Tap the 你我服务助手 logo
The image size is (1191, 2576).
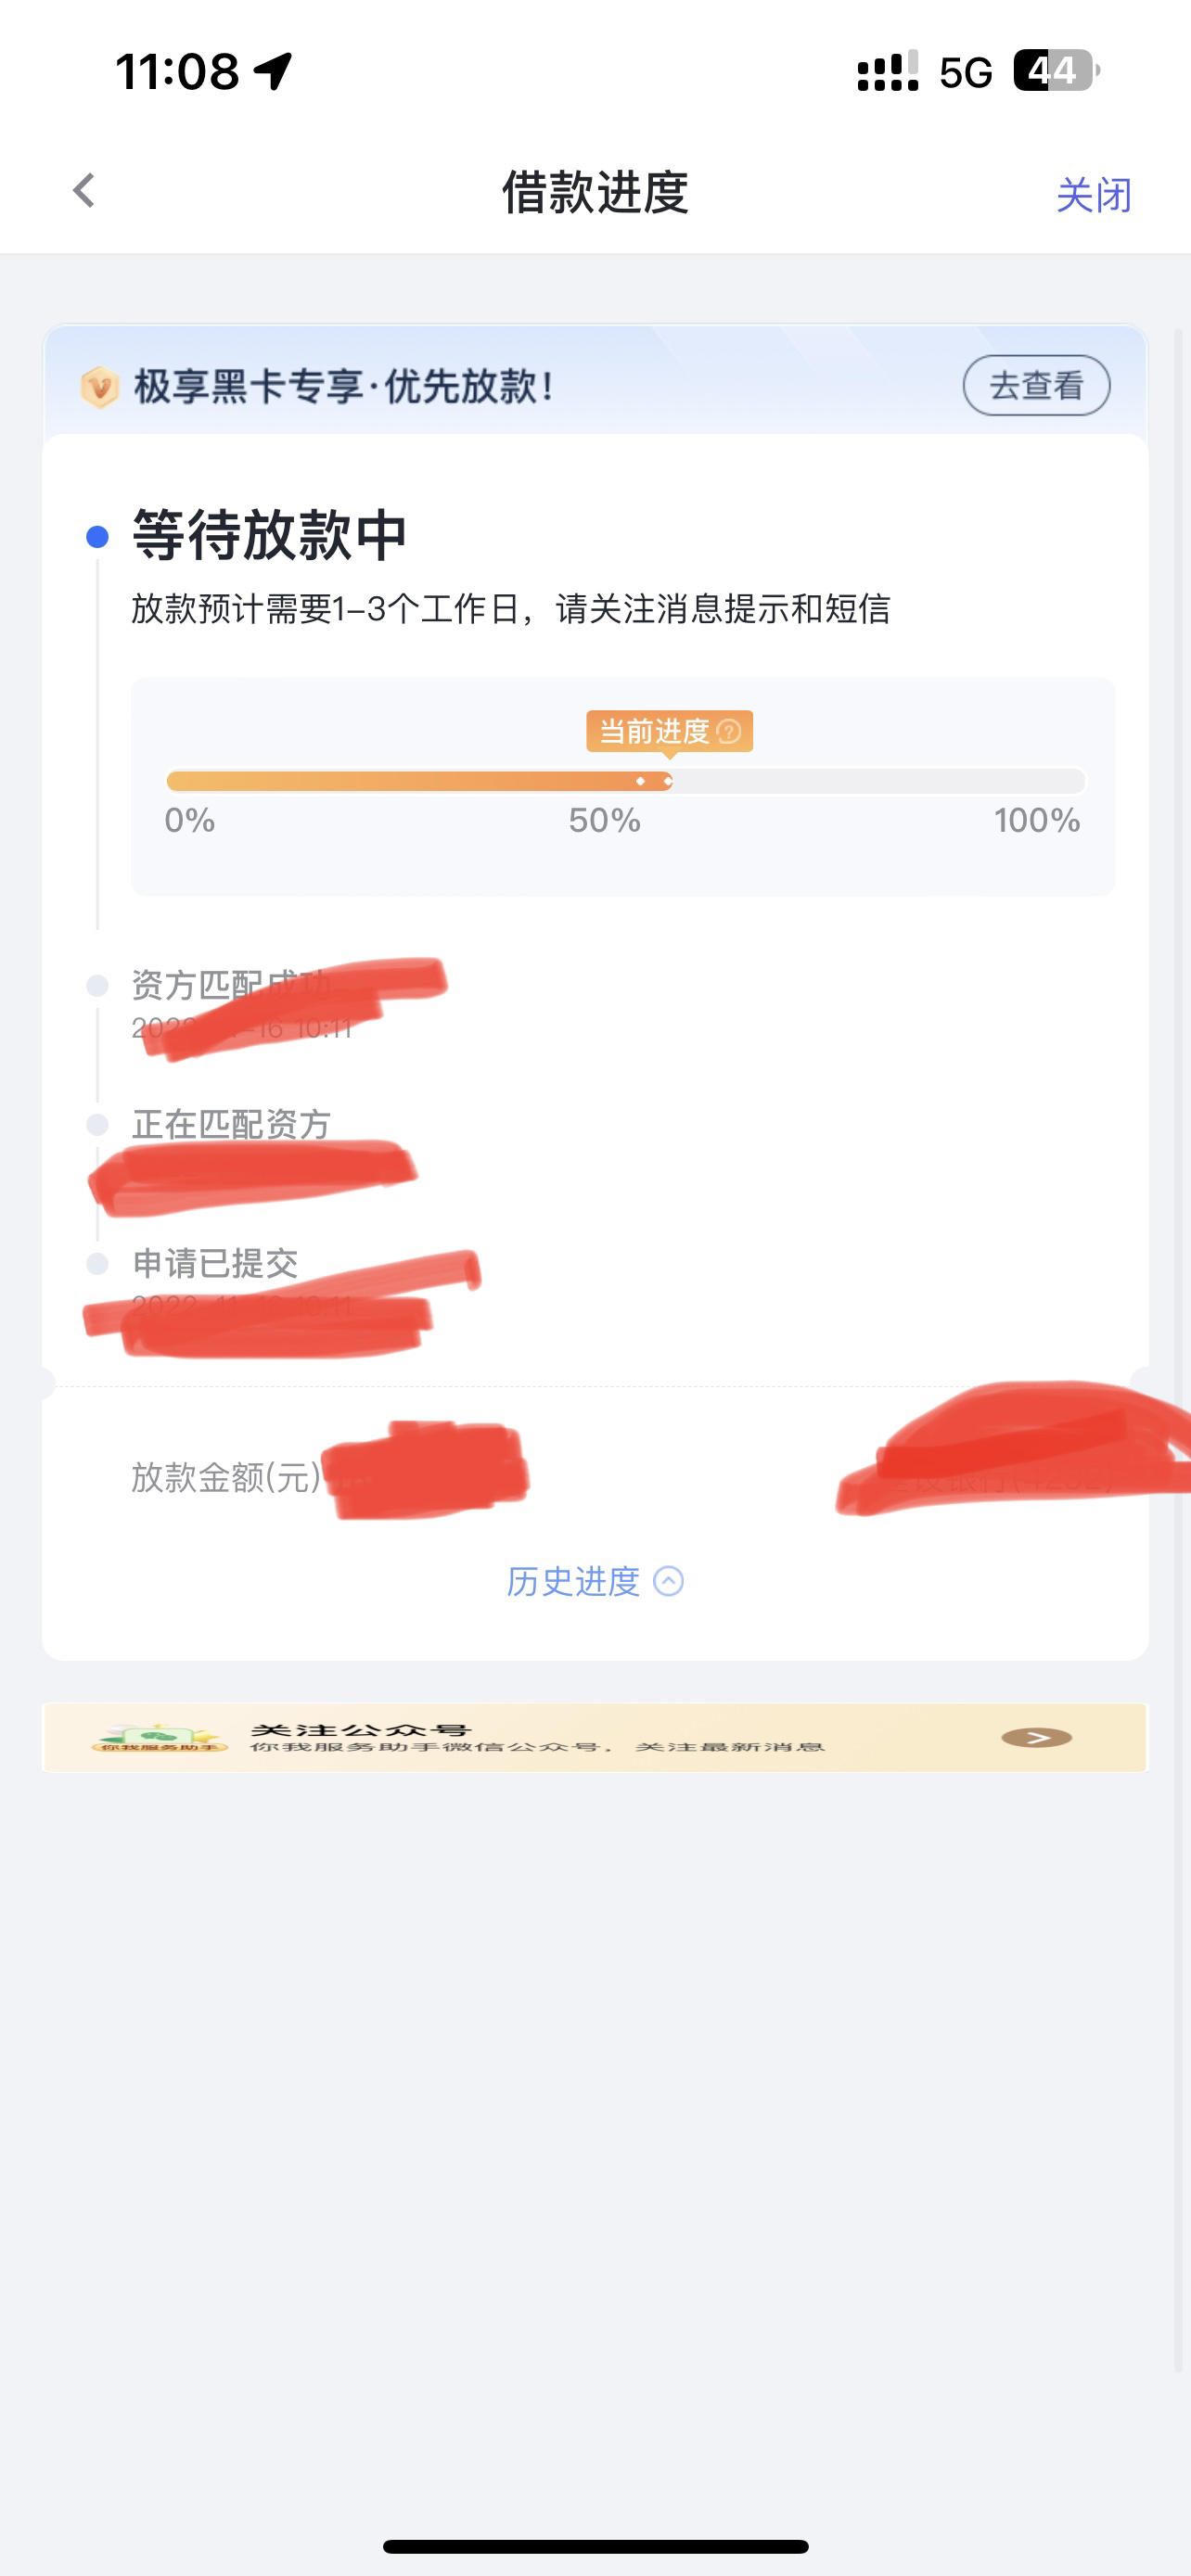tap(156, 1738)
